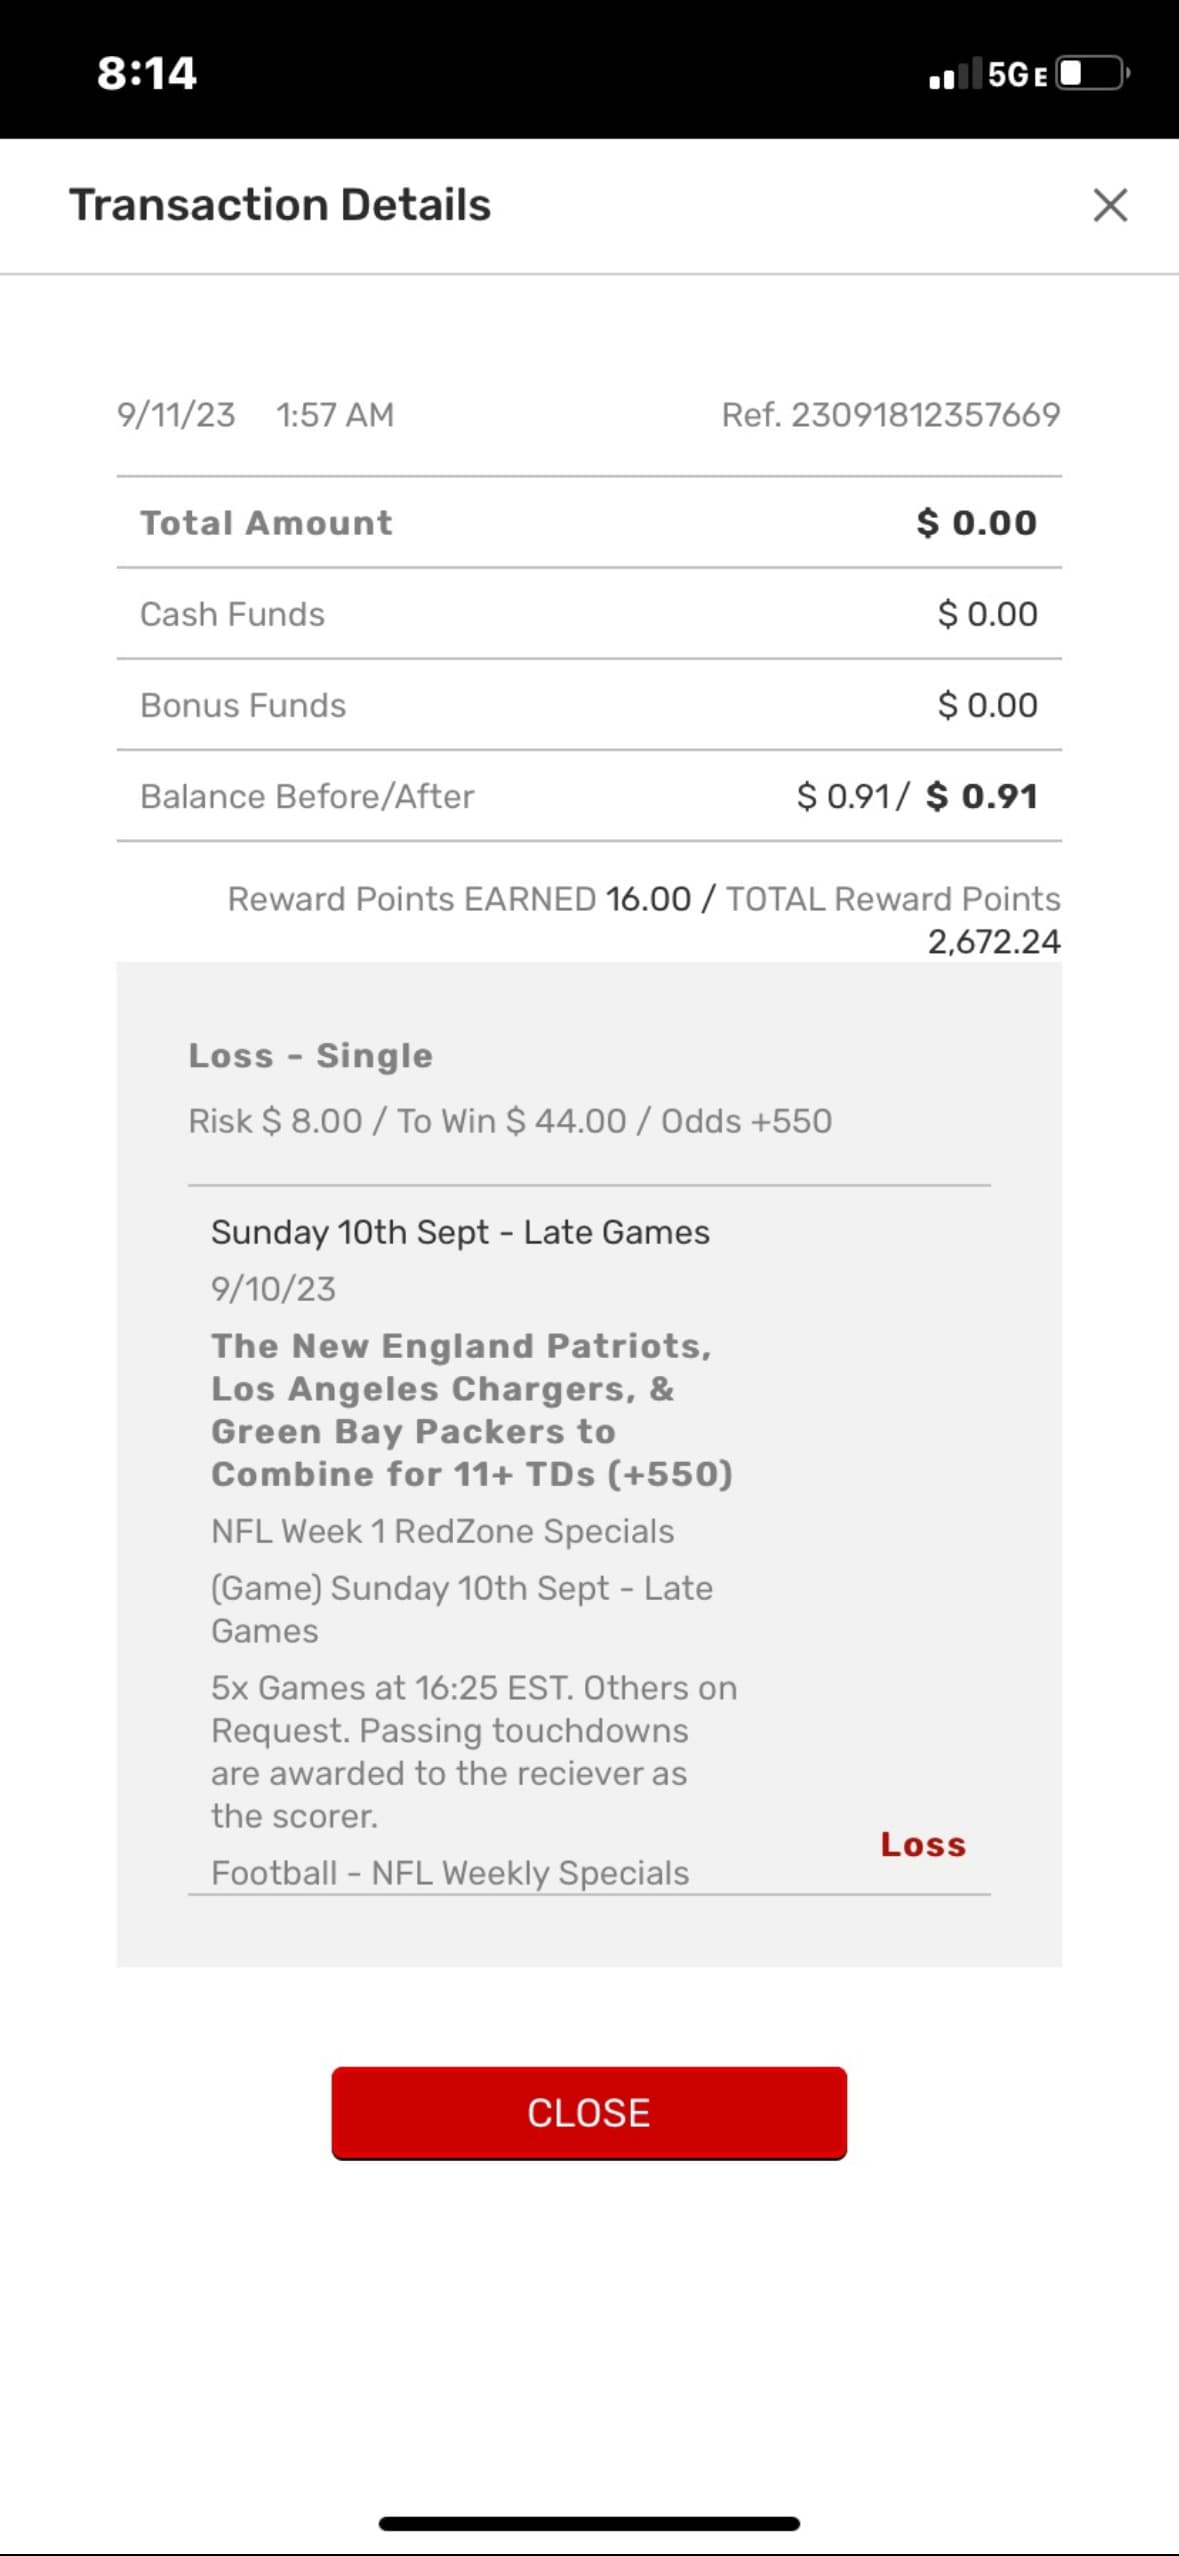Open the Patriots, Chargers, Packers TDs bet title
This screenshot has width=1179, height=2556.
[x=471, y=1410]
